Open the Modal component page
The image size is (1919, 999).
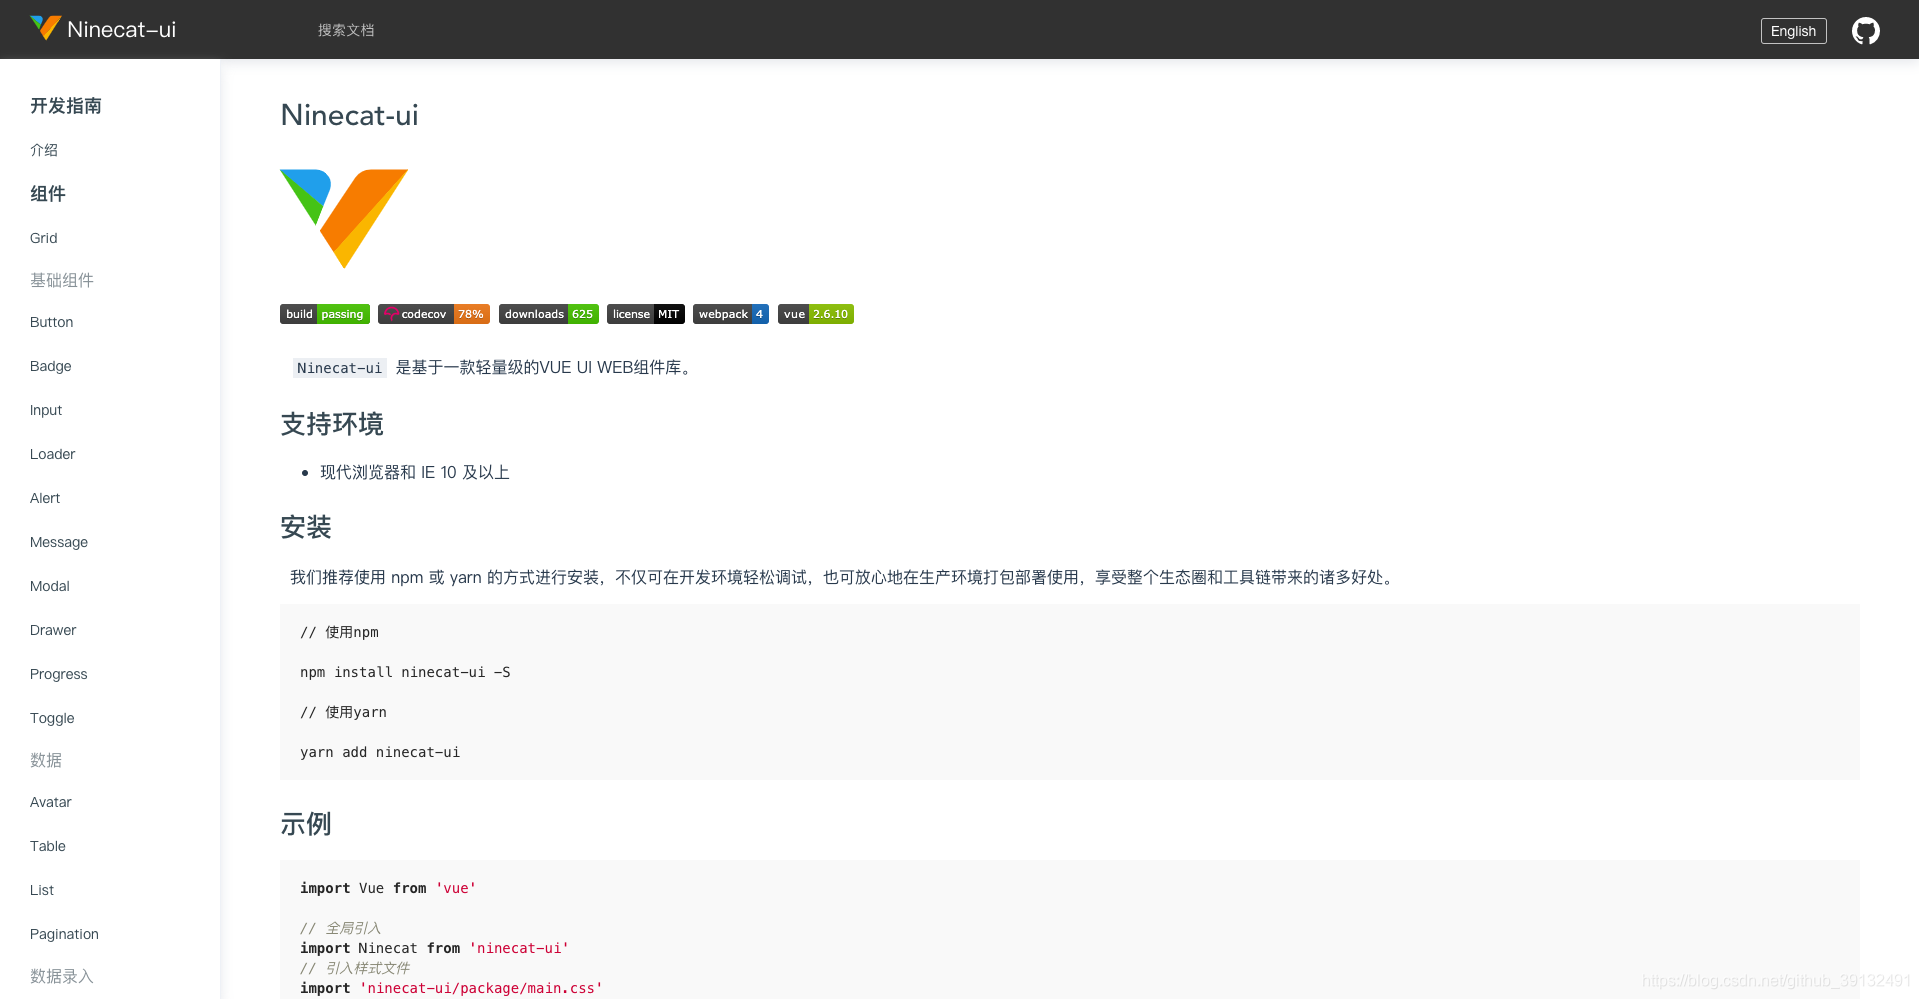(x=50, y=586)
